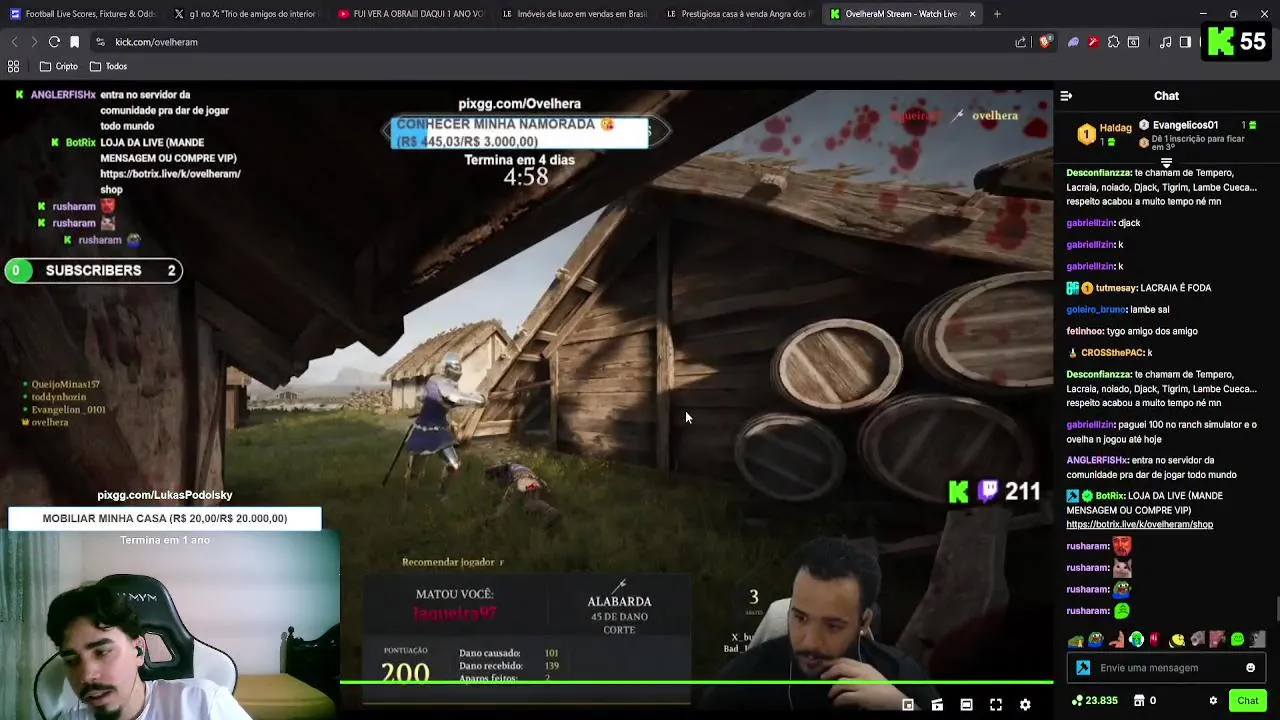The height and width of the screenshot is (720, 1280).
Task: Open the moderator hammer icon in message box
Action: [1083, 668]
